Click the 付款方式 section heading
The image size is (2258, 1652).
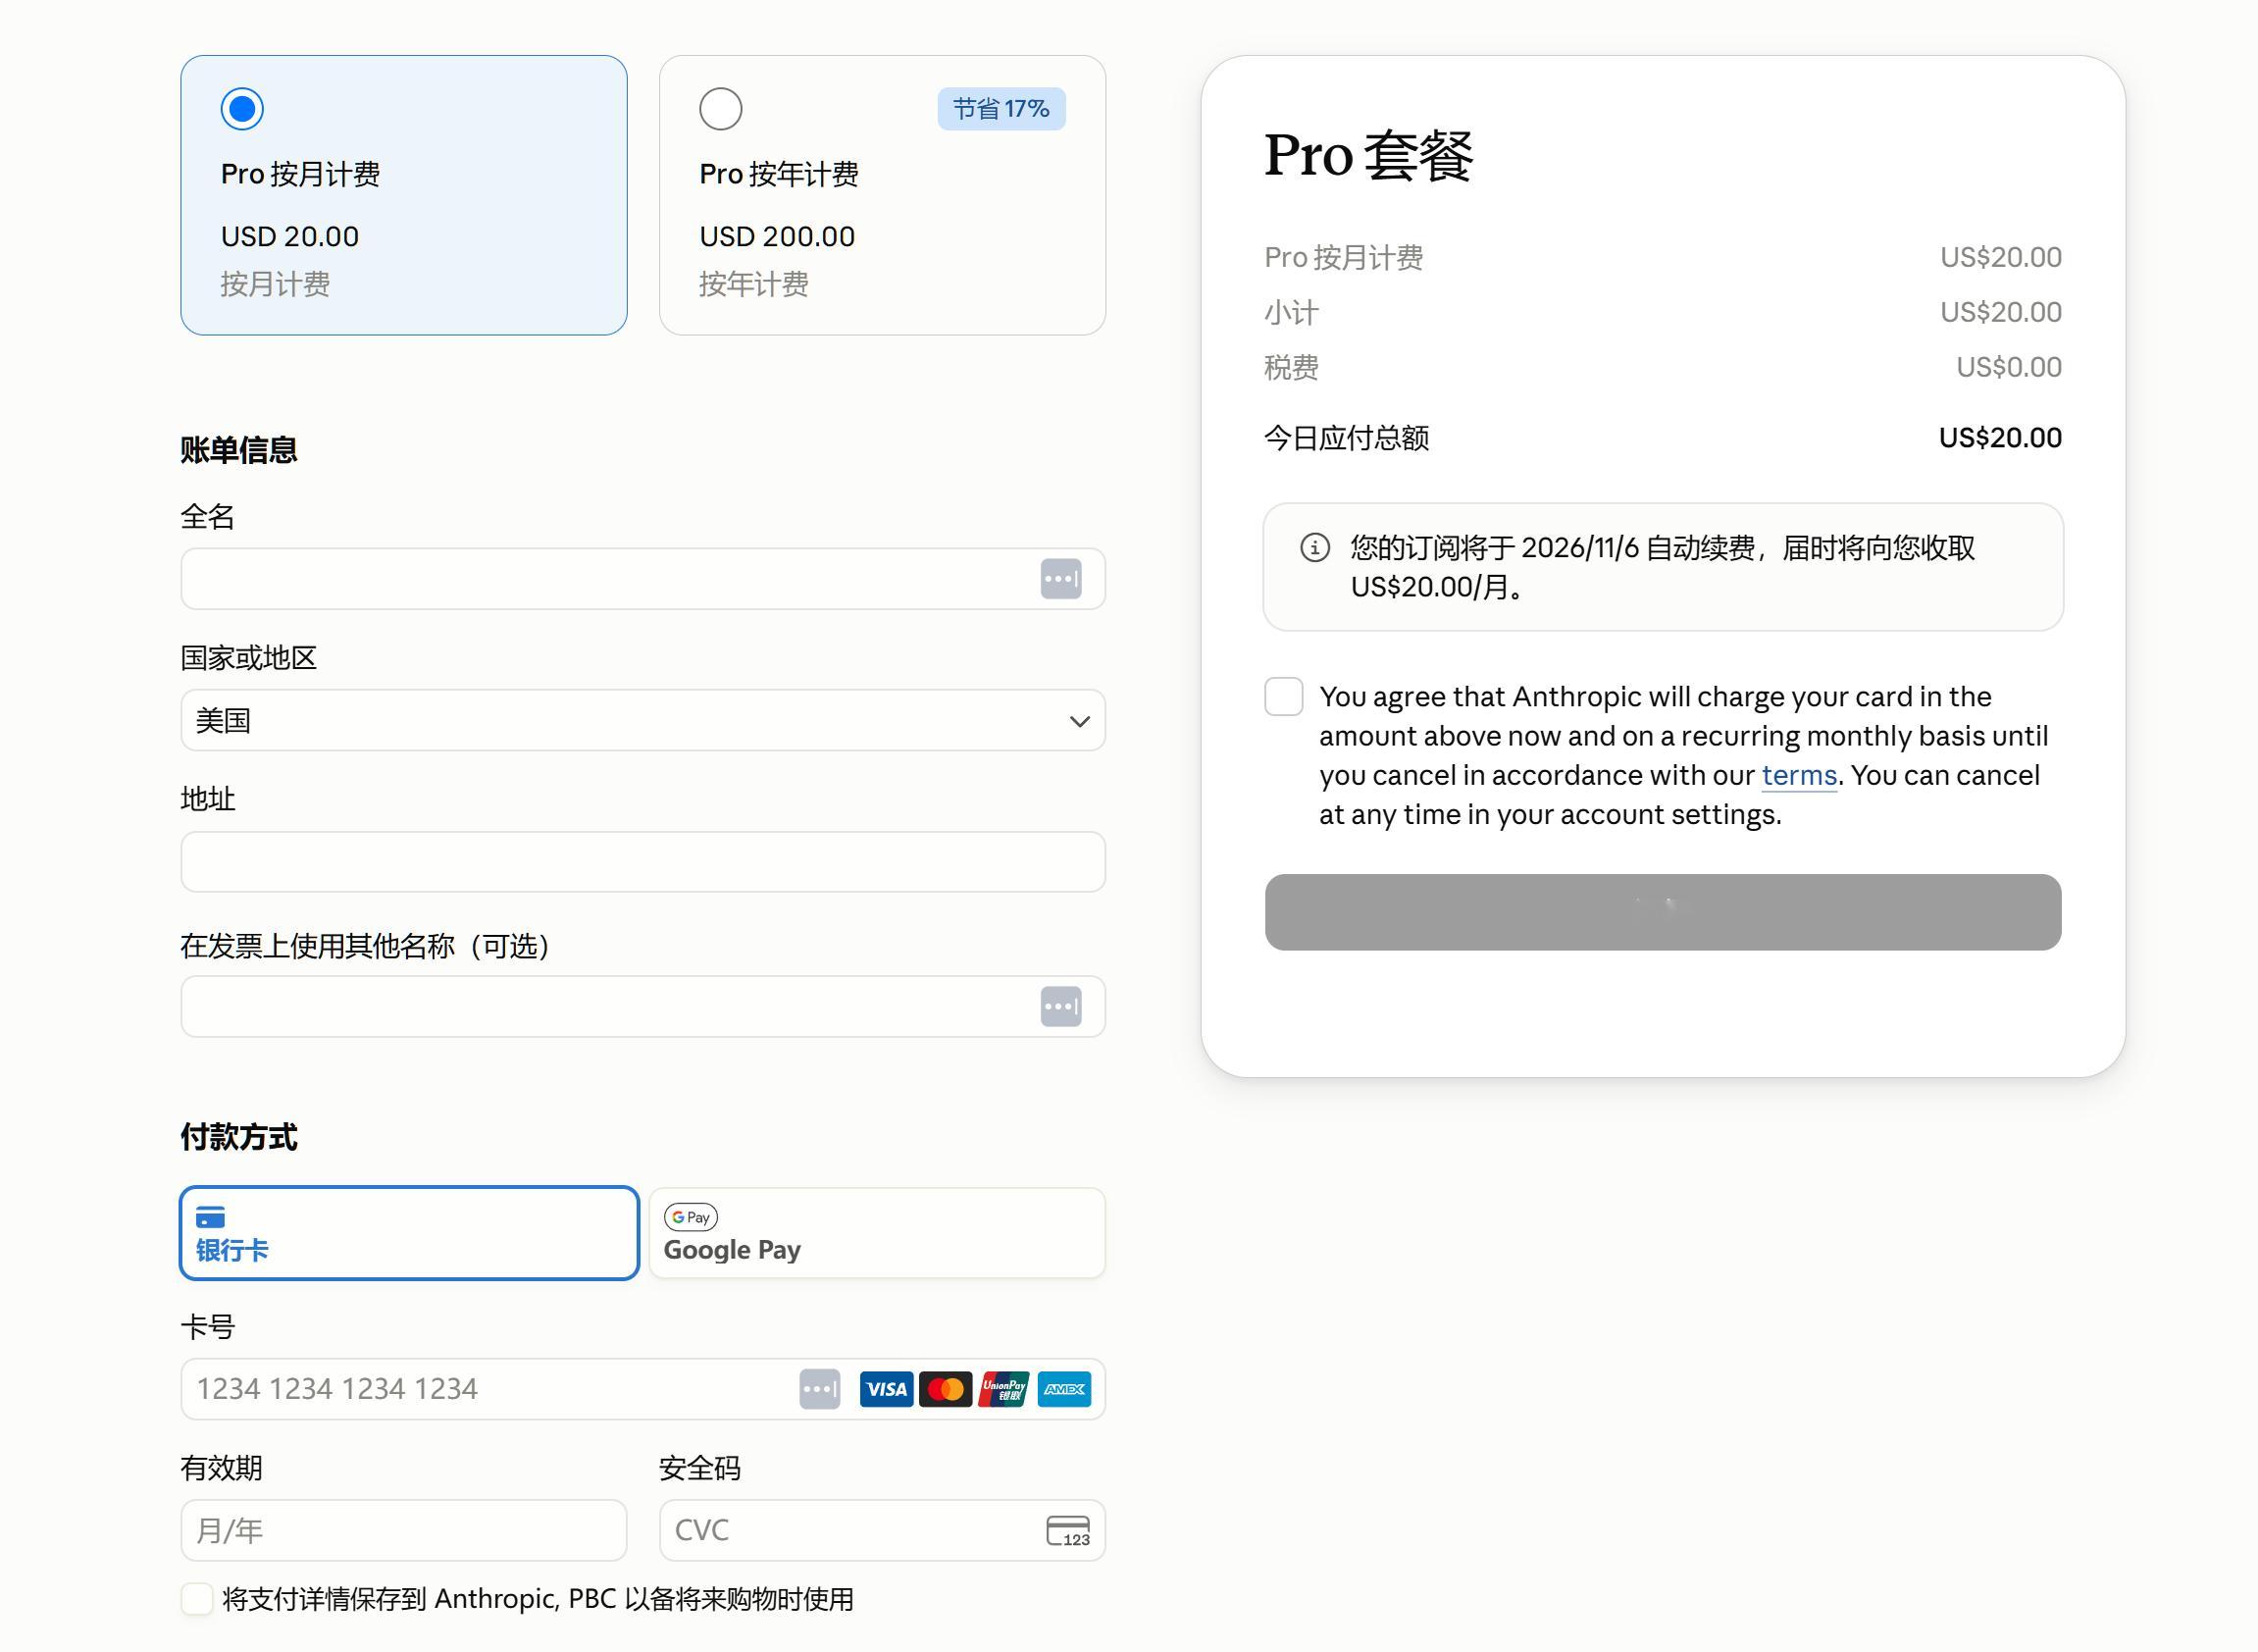tap(239, 1137)
